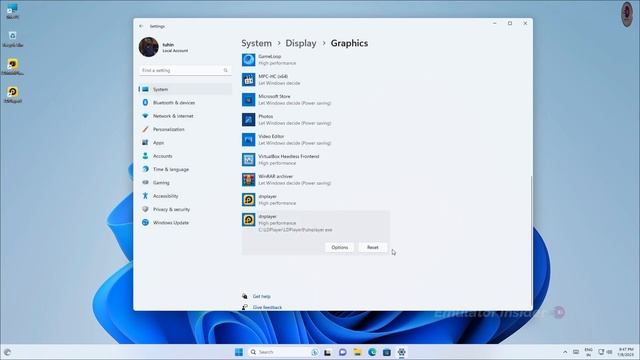640x360 pixels.
Task: Show hidden system tray icons
Action: [x=565, y=352]
